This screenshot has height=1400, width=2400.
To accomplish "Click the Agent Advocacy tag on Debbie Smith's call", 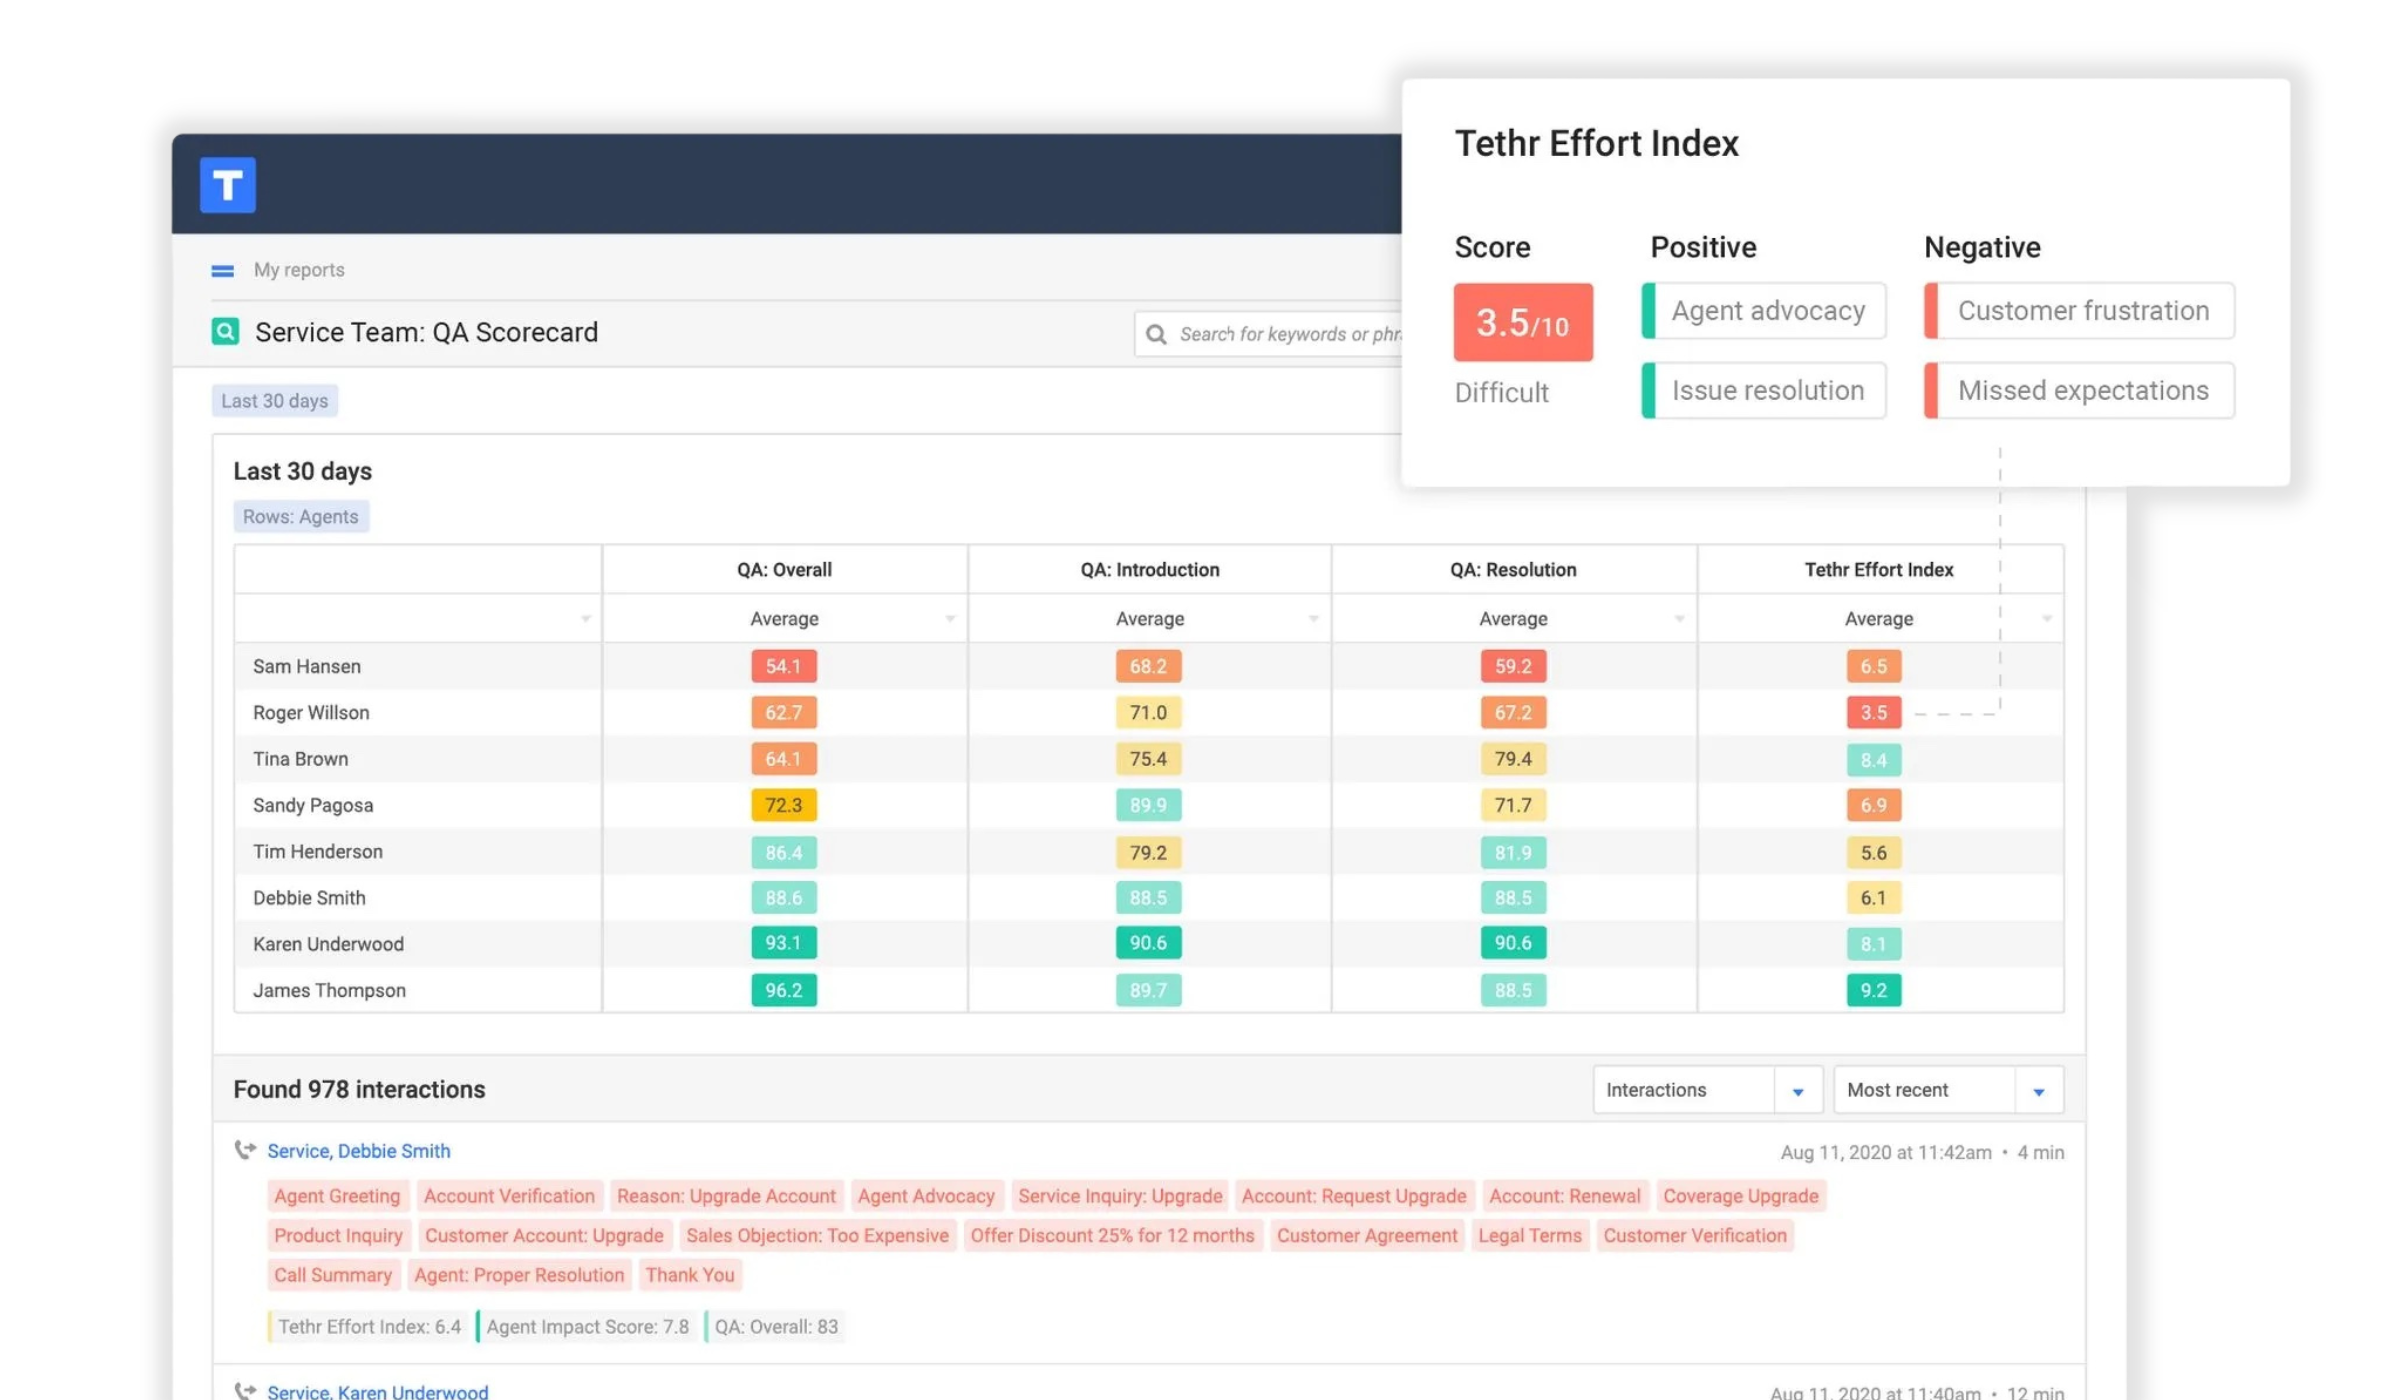I will [x=925, y=1196].
